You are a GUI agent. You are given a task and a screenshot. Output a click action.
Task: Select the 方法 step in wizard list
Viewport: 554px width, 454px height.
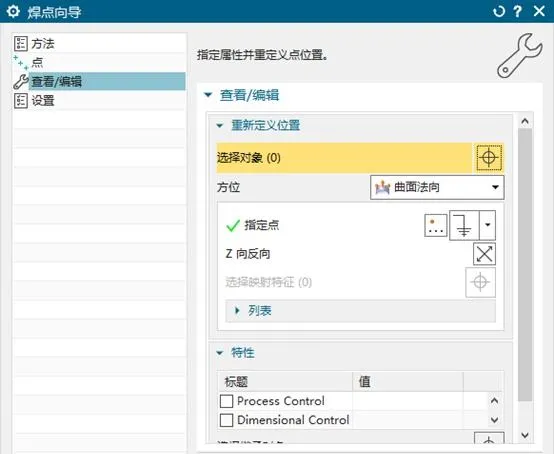[x=99, y=43]
